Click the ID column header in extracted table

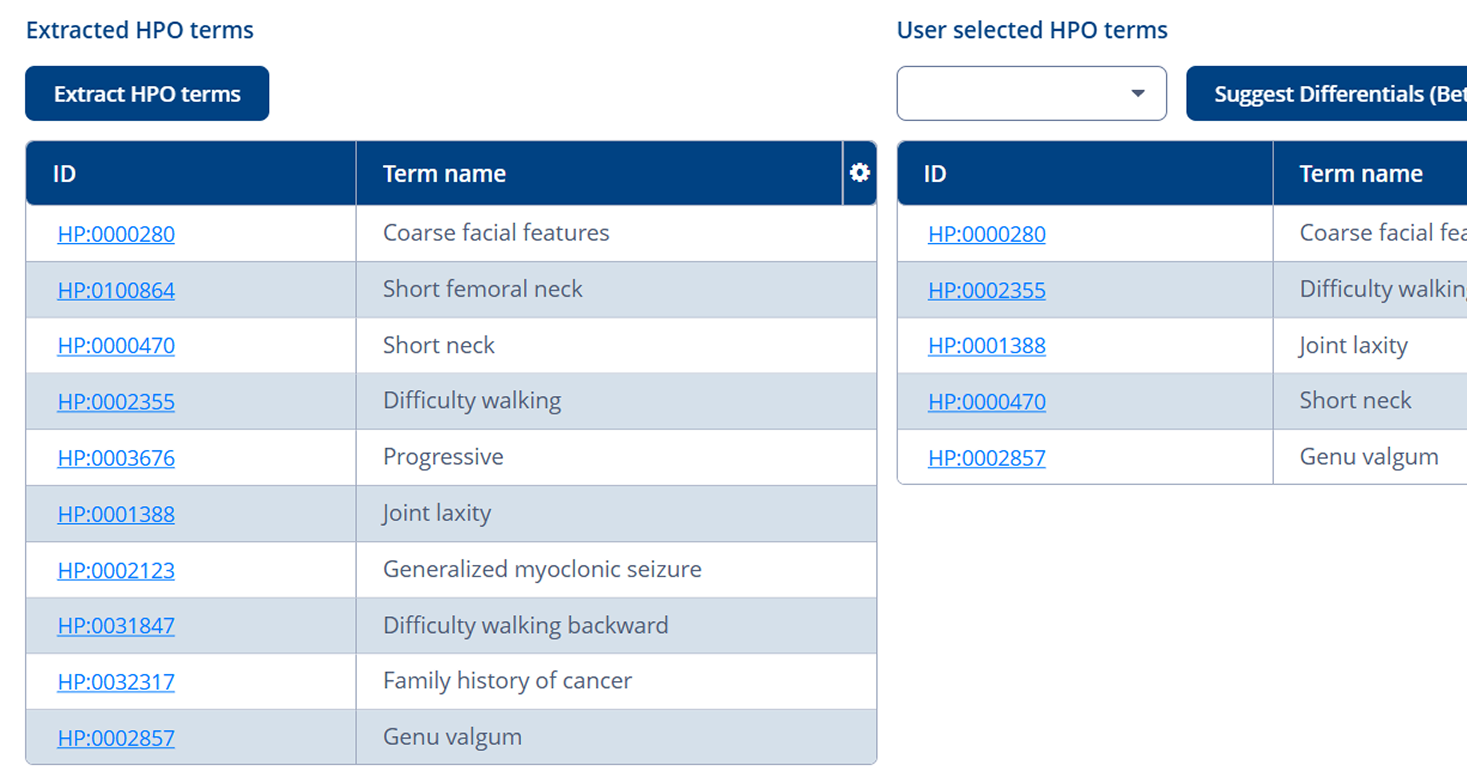click(x=64, y=174)
